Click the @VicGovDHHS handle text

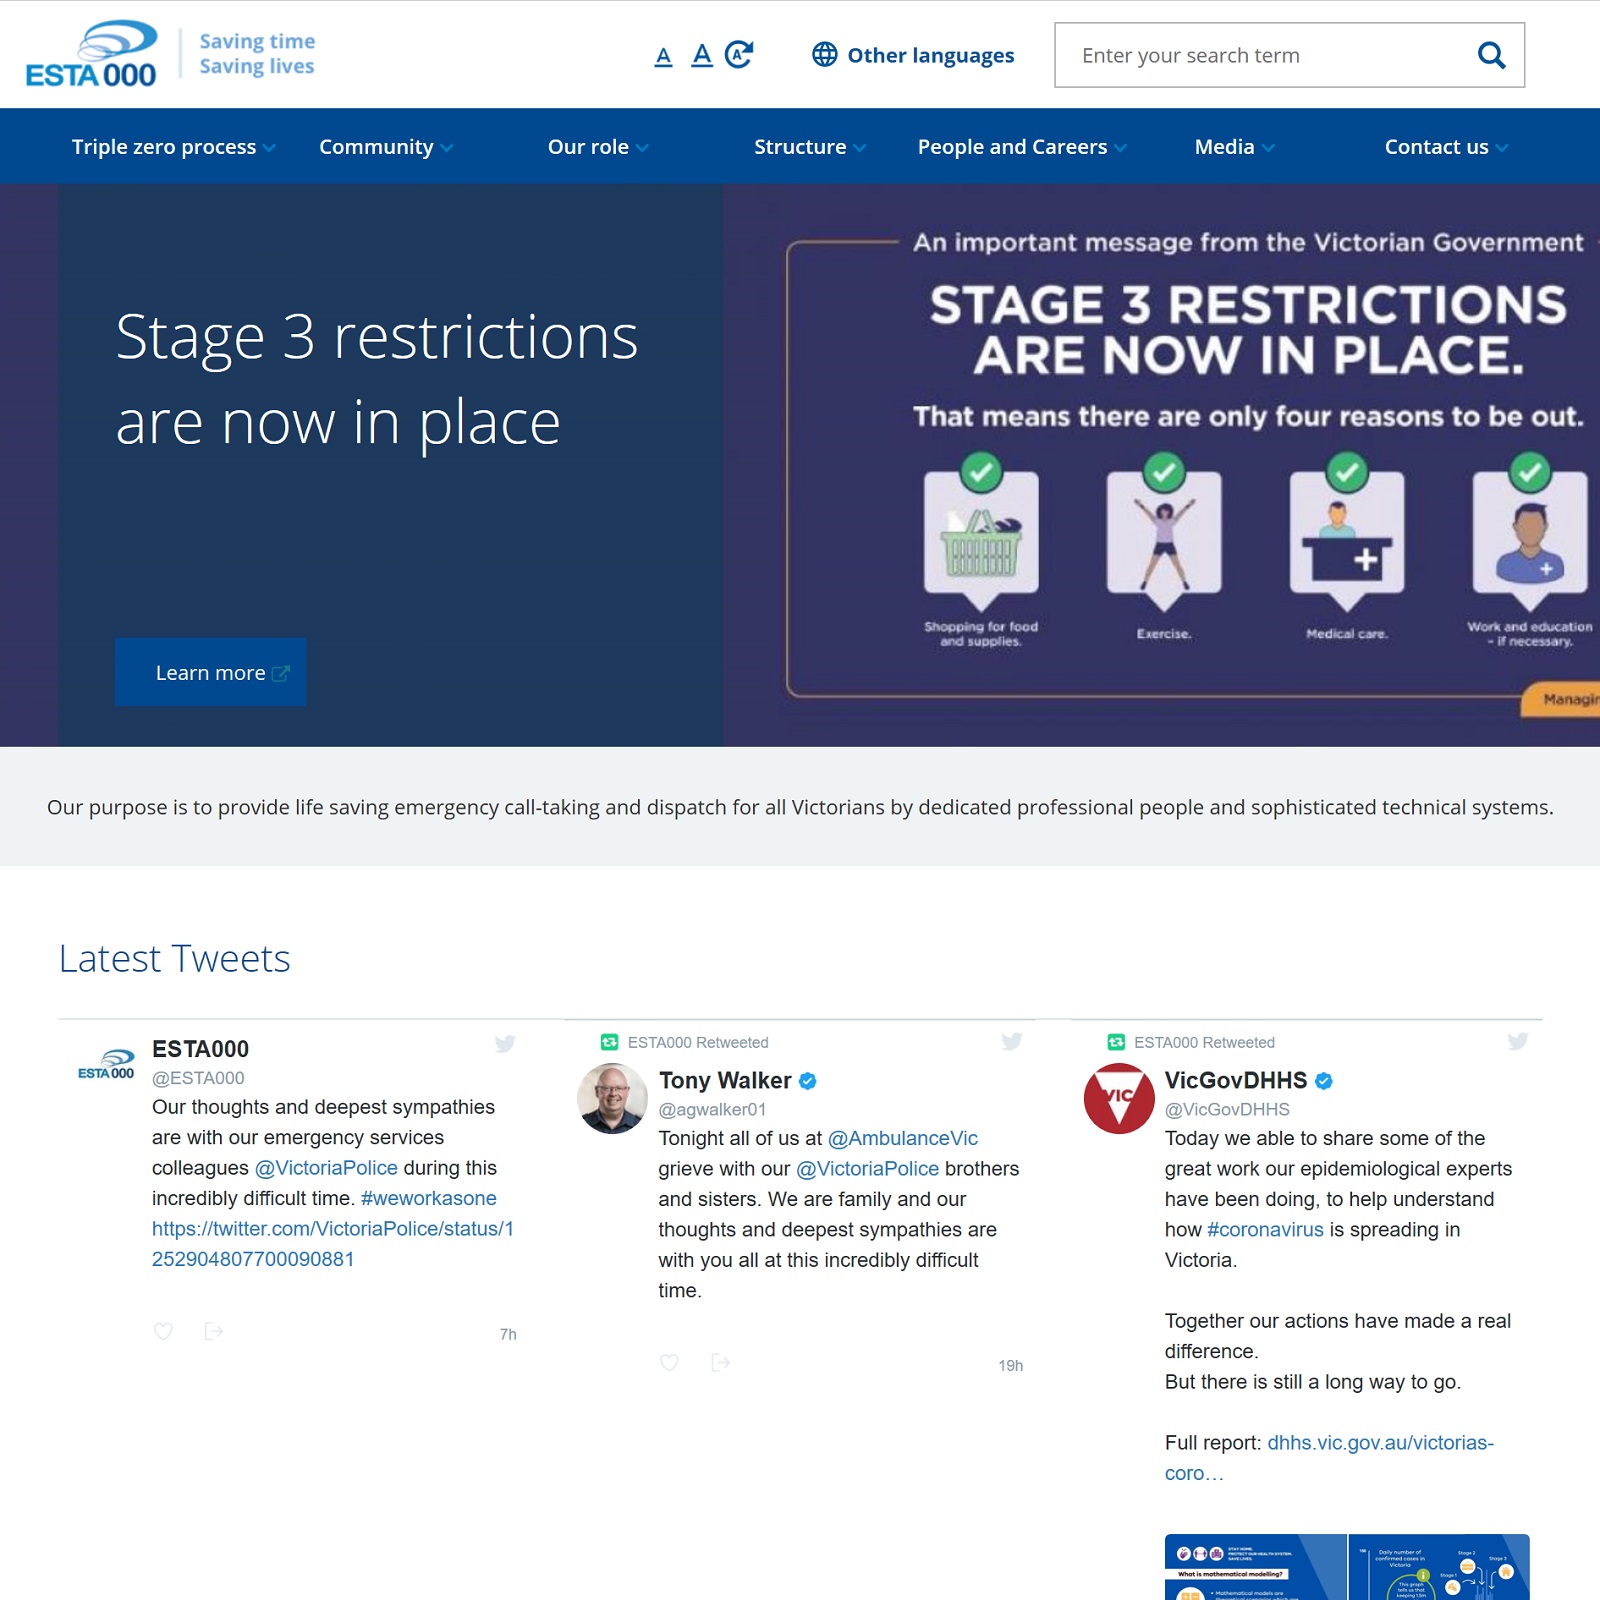1227,1109
